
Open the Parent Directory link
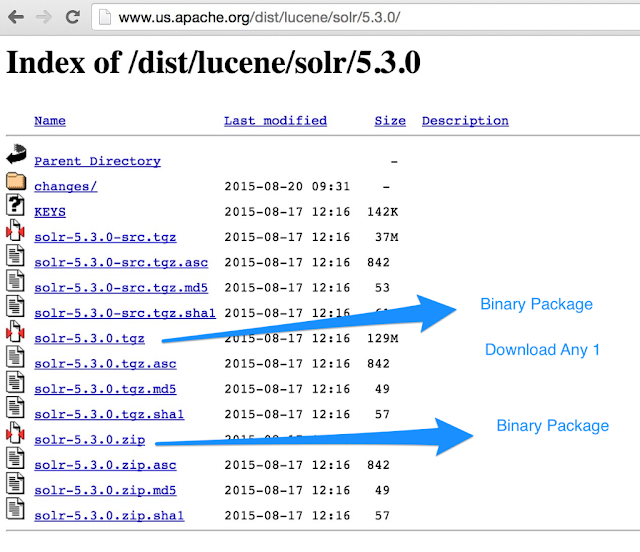click(98, 161)
